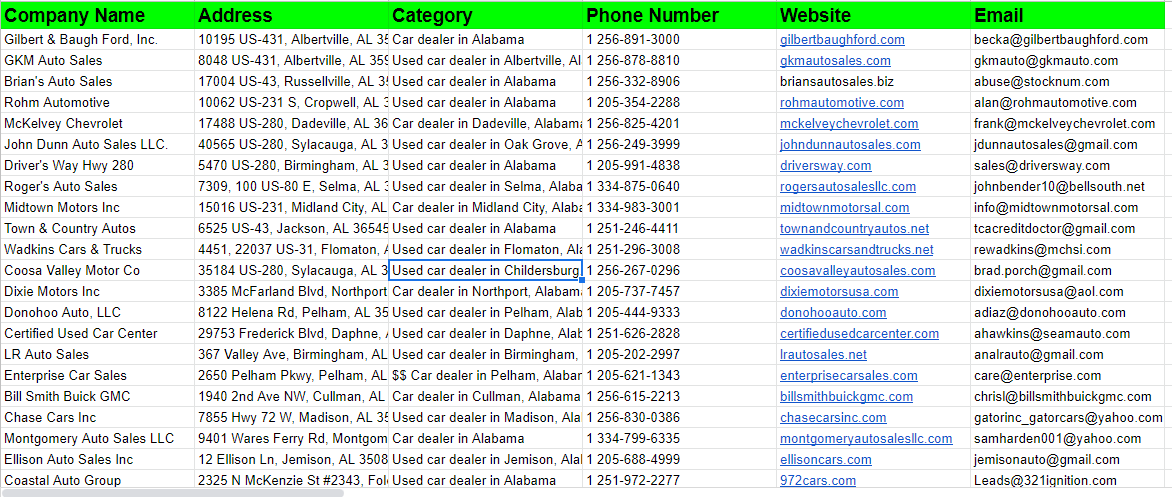This screenshot has width=1172, height=497.
Task: Open the gilbertbaughford.com website link
Action: pyautogui.click(x=842, y=40)
